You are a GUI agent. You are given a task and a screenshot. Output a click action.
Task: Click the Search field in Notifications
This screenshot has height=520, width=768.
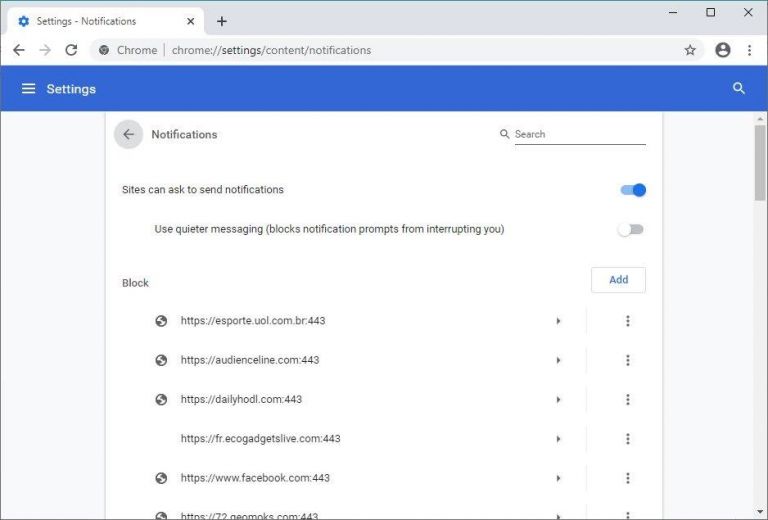pos(580,134)
